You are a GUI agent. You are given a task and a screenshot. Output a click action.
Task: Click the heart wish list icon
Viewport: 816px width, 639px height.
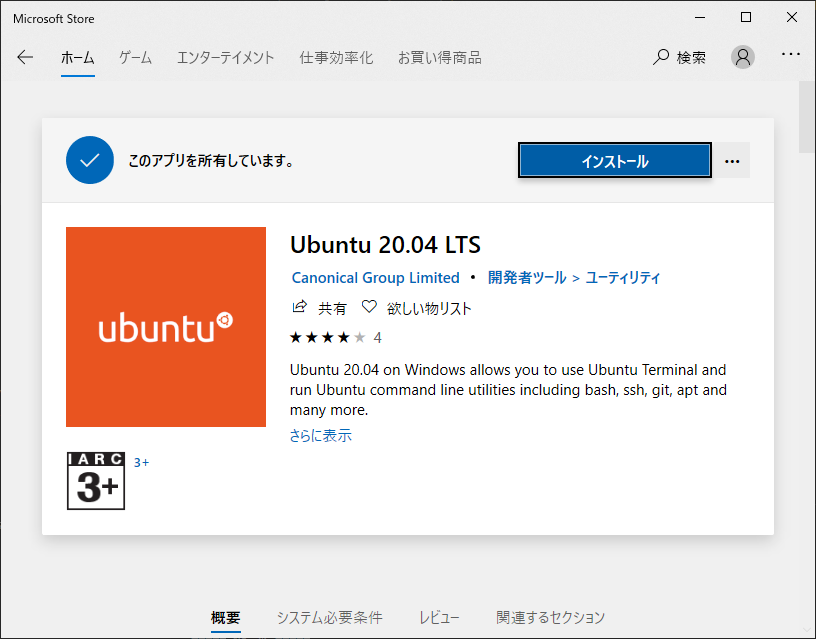tap(369, 307)
